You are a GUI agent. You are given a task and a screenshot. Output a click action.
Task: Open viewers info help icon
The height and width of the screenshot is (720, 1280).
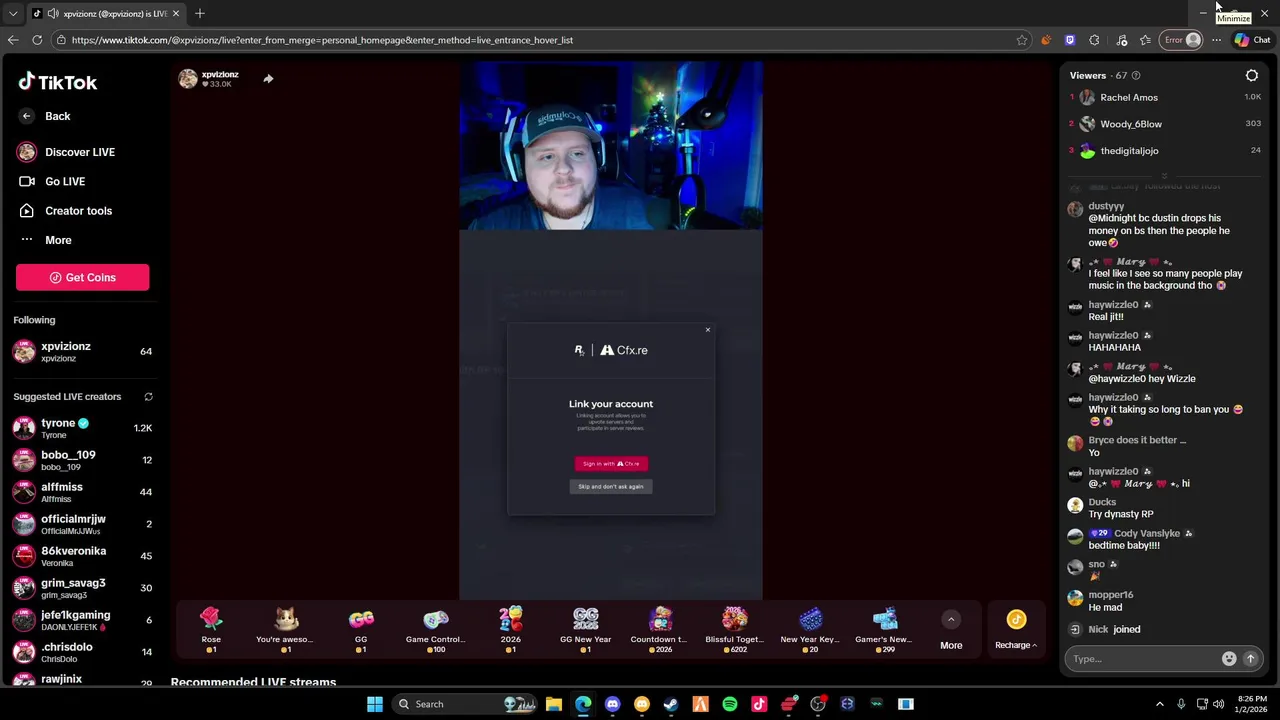point(1135,75)
